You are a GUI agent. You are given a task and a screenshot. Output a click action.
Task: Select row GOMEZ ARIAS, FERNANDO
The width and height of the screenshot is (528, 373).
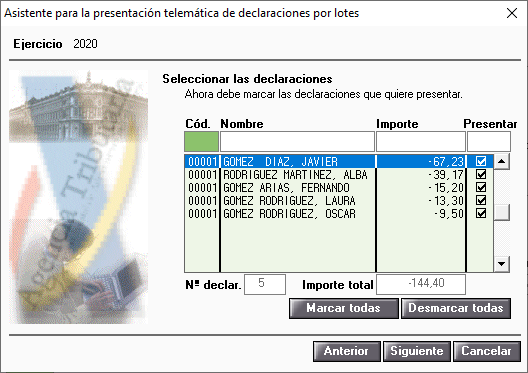click(x=338, y=188)
